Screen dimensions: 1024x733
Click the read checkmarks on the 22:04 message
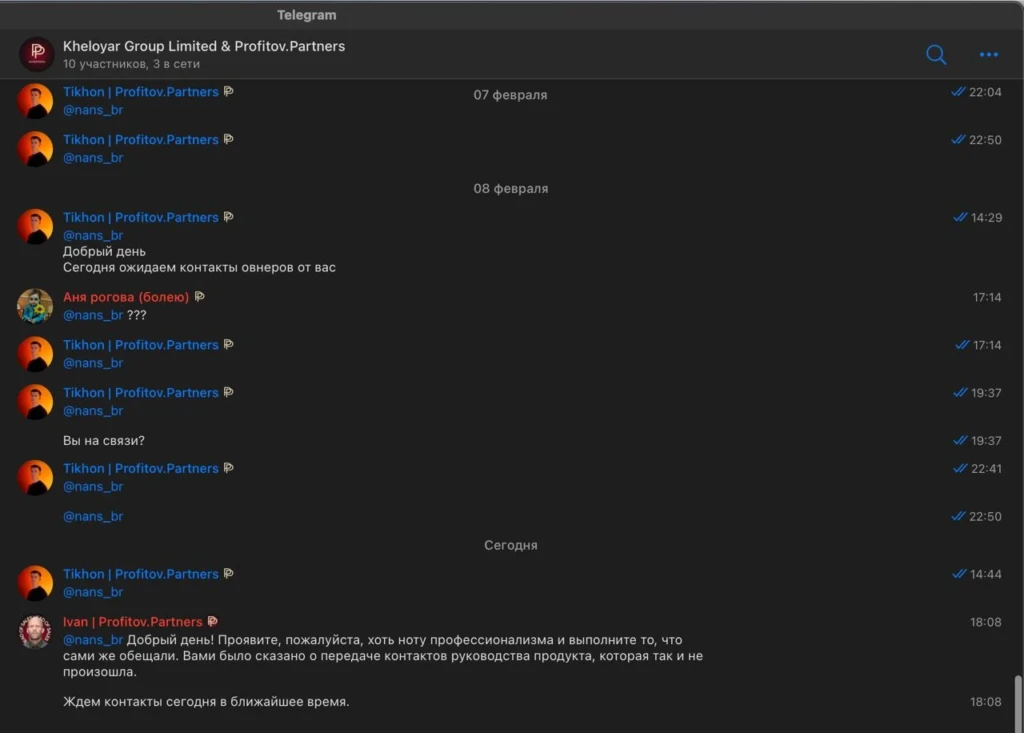click(958, 92)
